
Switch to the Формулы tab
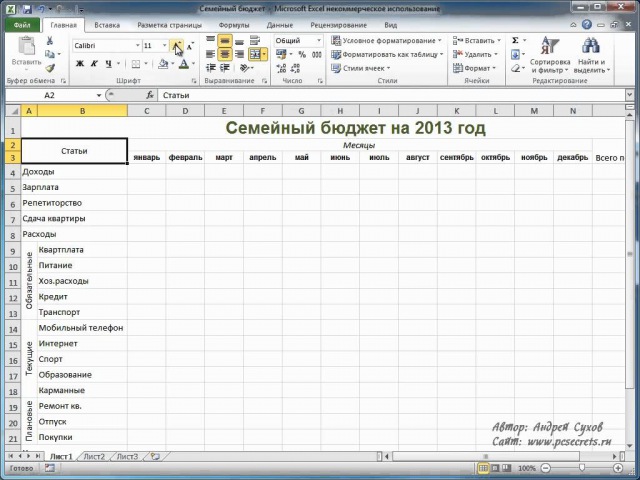click(234, 25)
